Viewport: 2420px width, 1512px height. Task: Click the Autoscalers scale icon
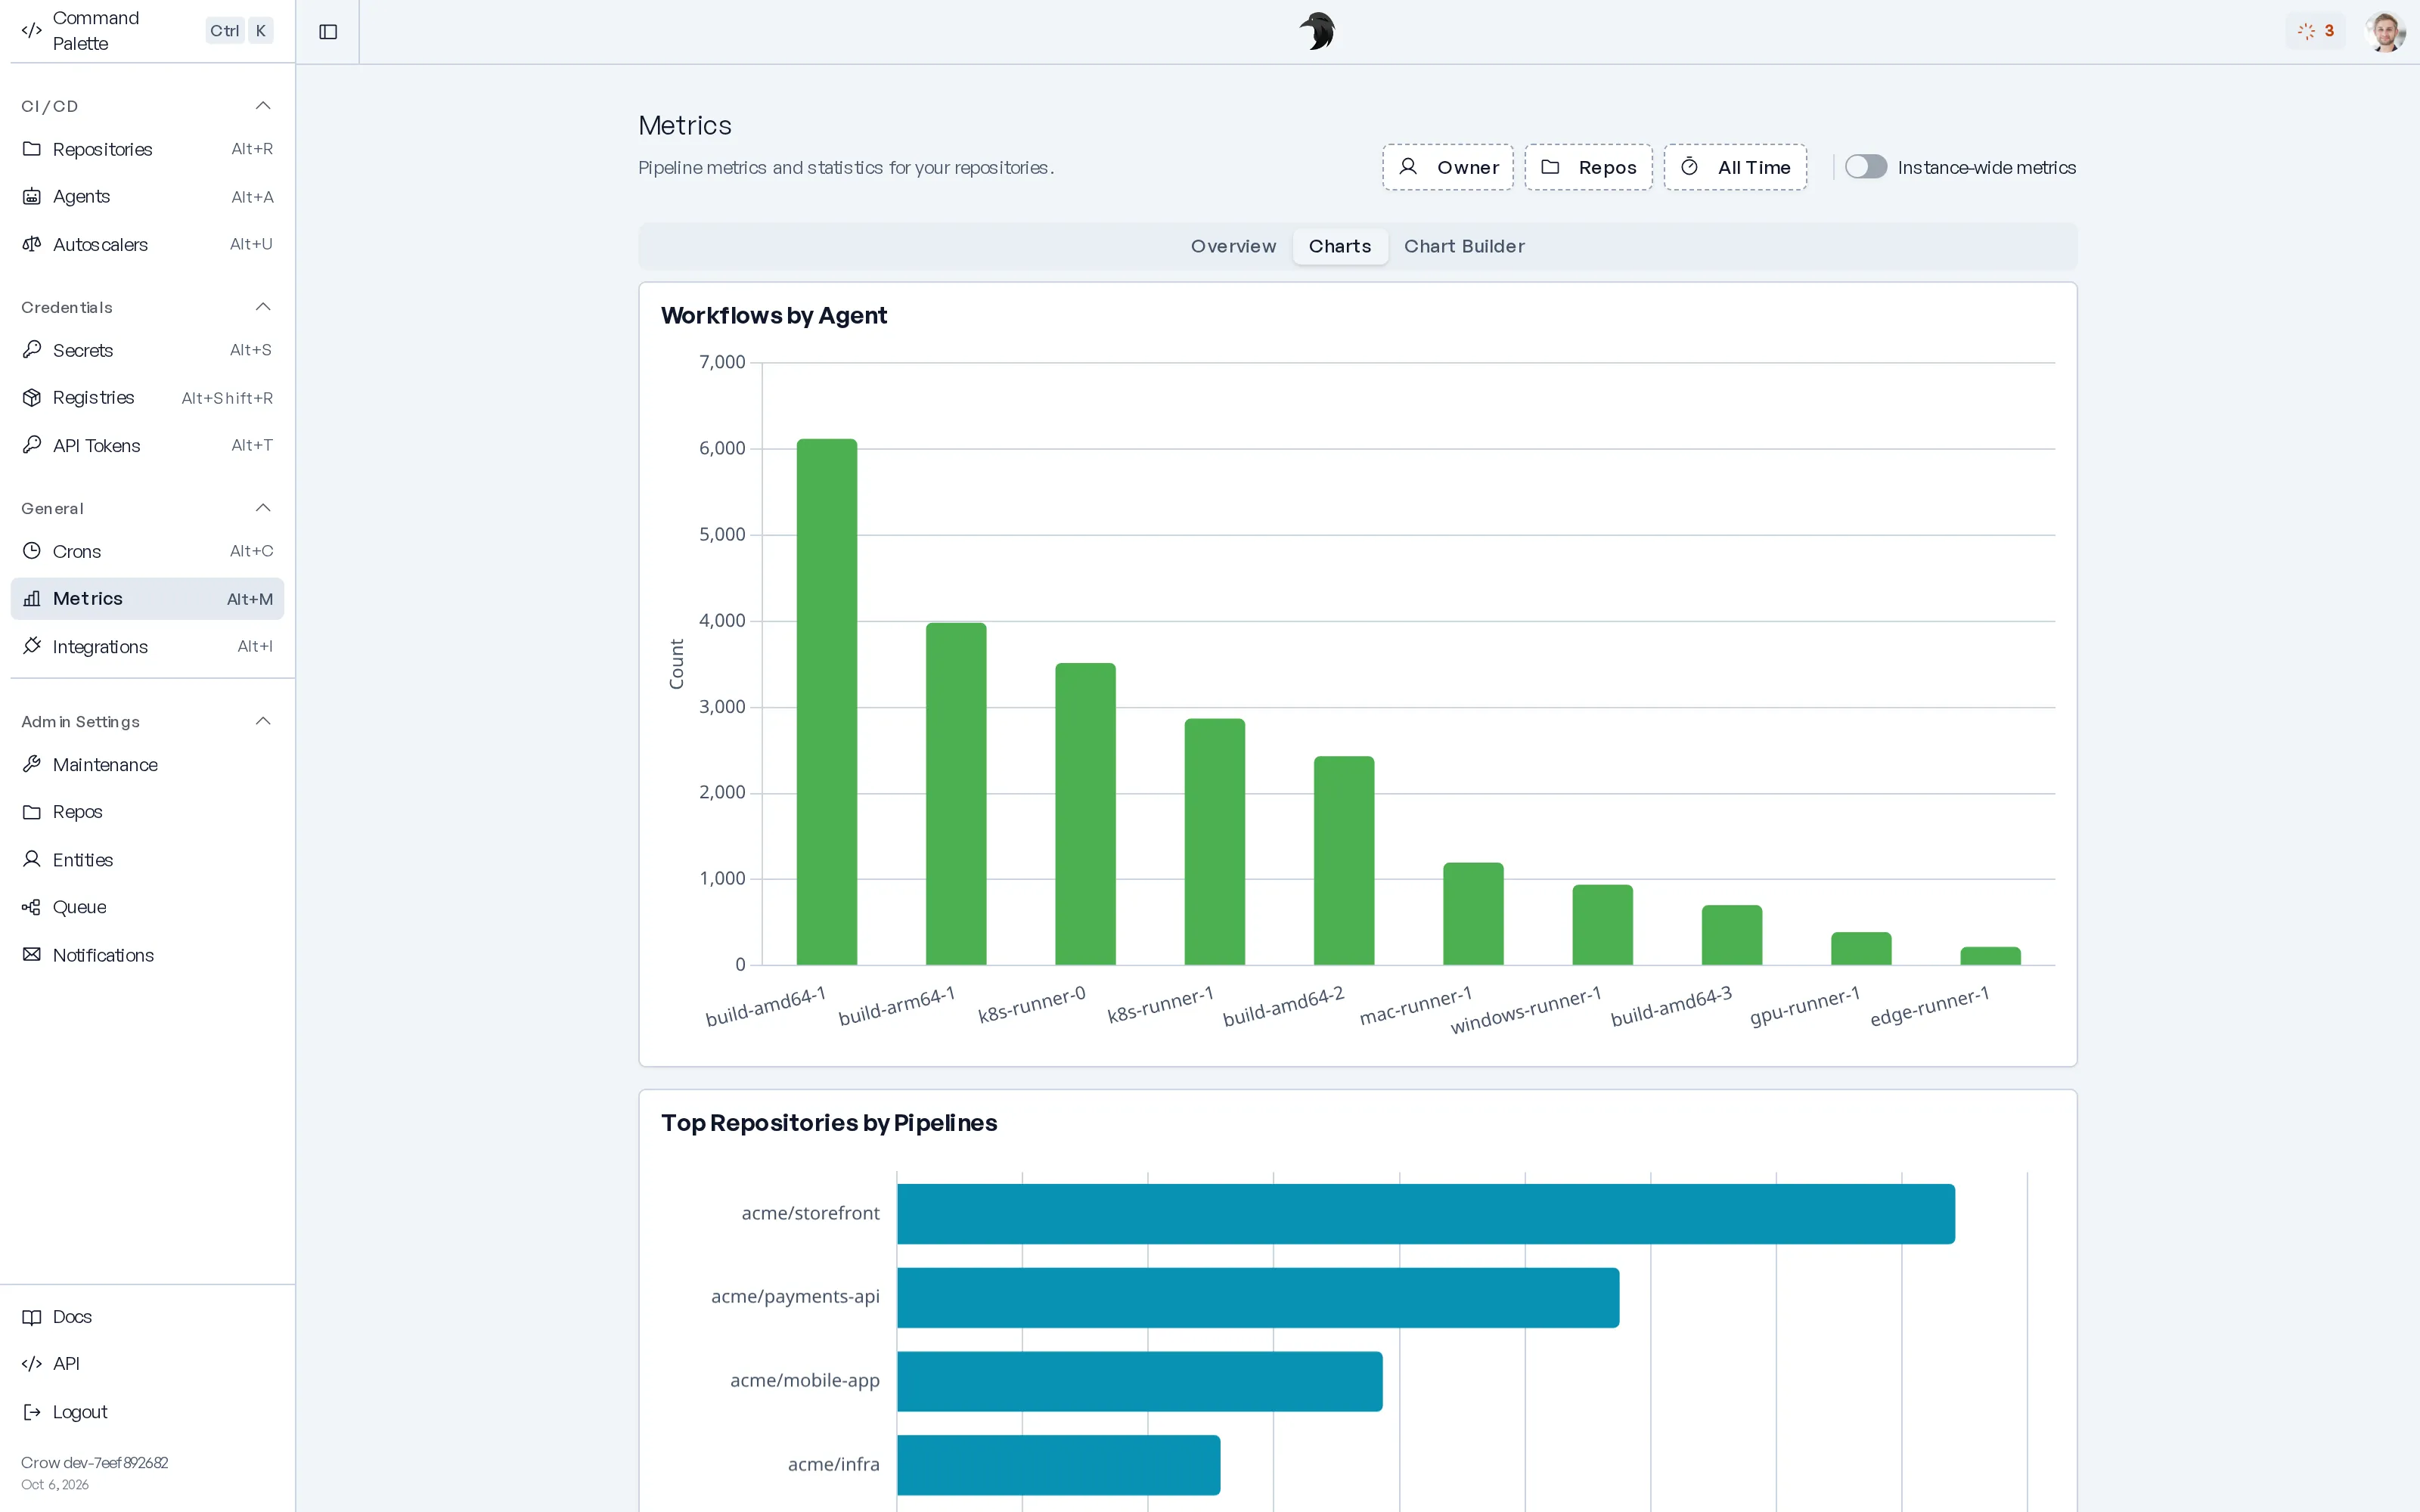(x=32, y=244)
